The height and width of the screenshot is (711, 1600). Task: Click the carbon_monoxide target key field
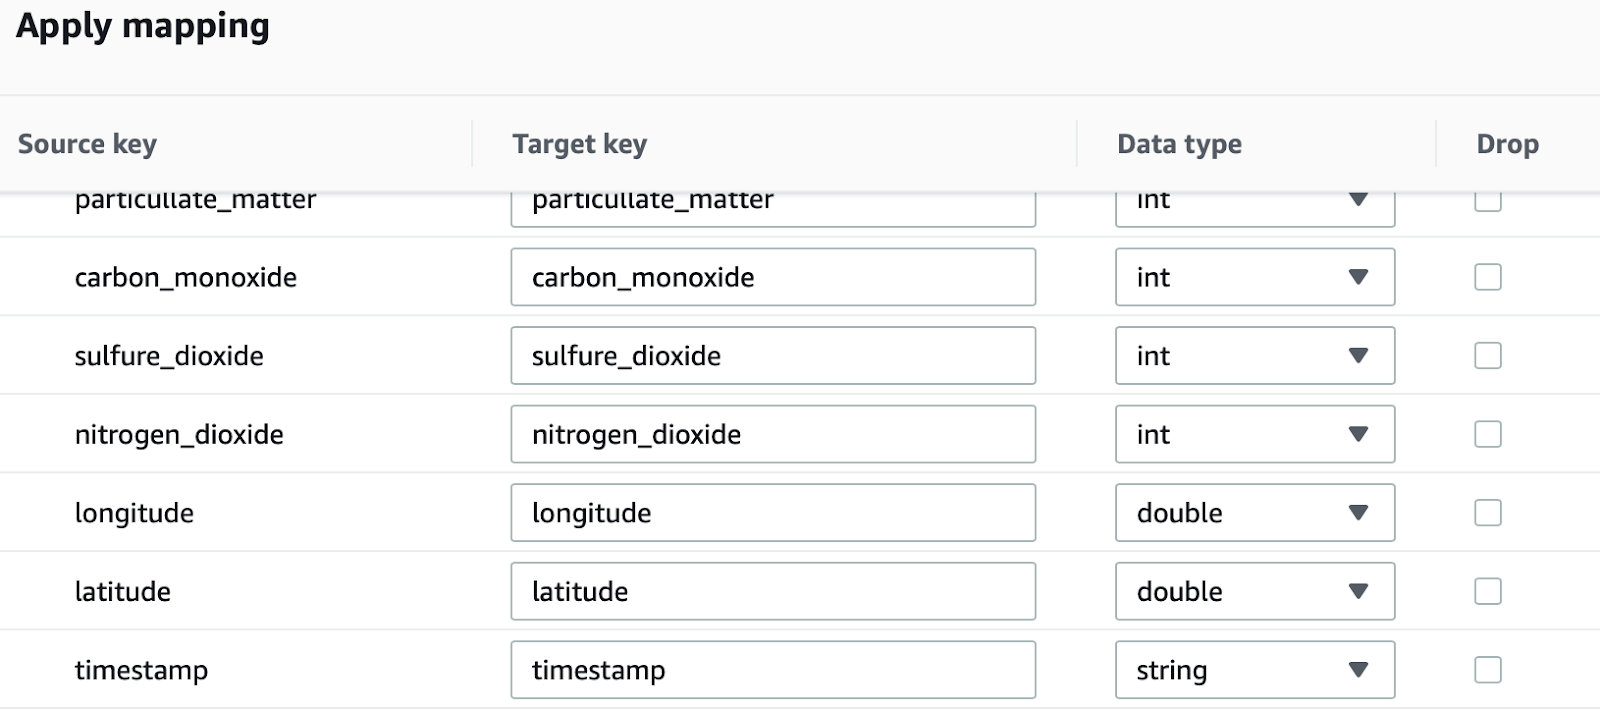(x=772, y=277)
